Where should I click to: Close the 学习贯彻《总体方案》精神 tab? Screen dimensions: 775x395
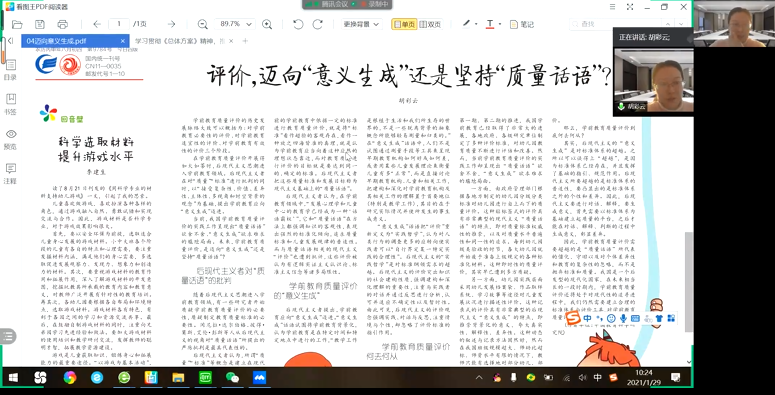231,41
